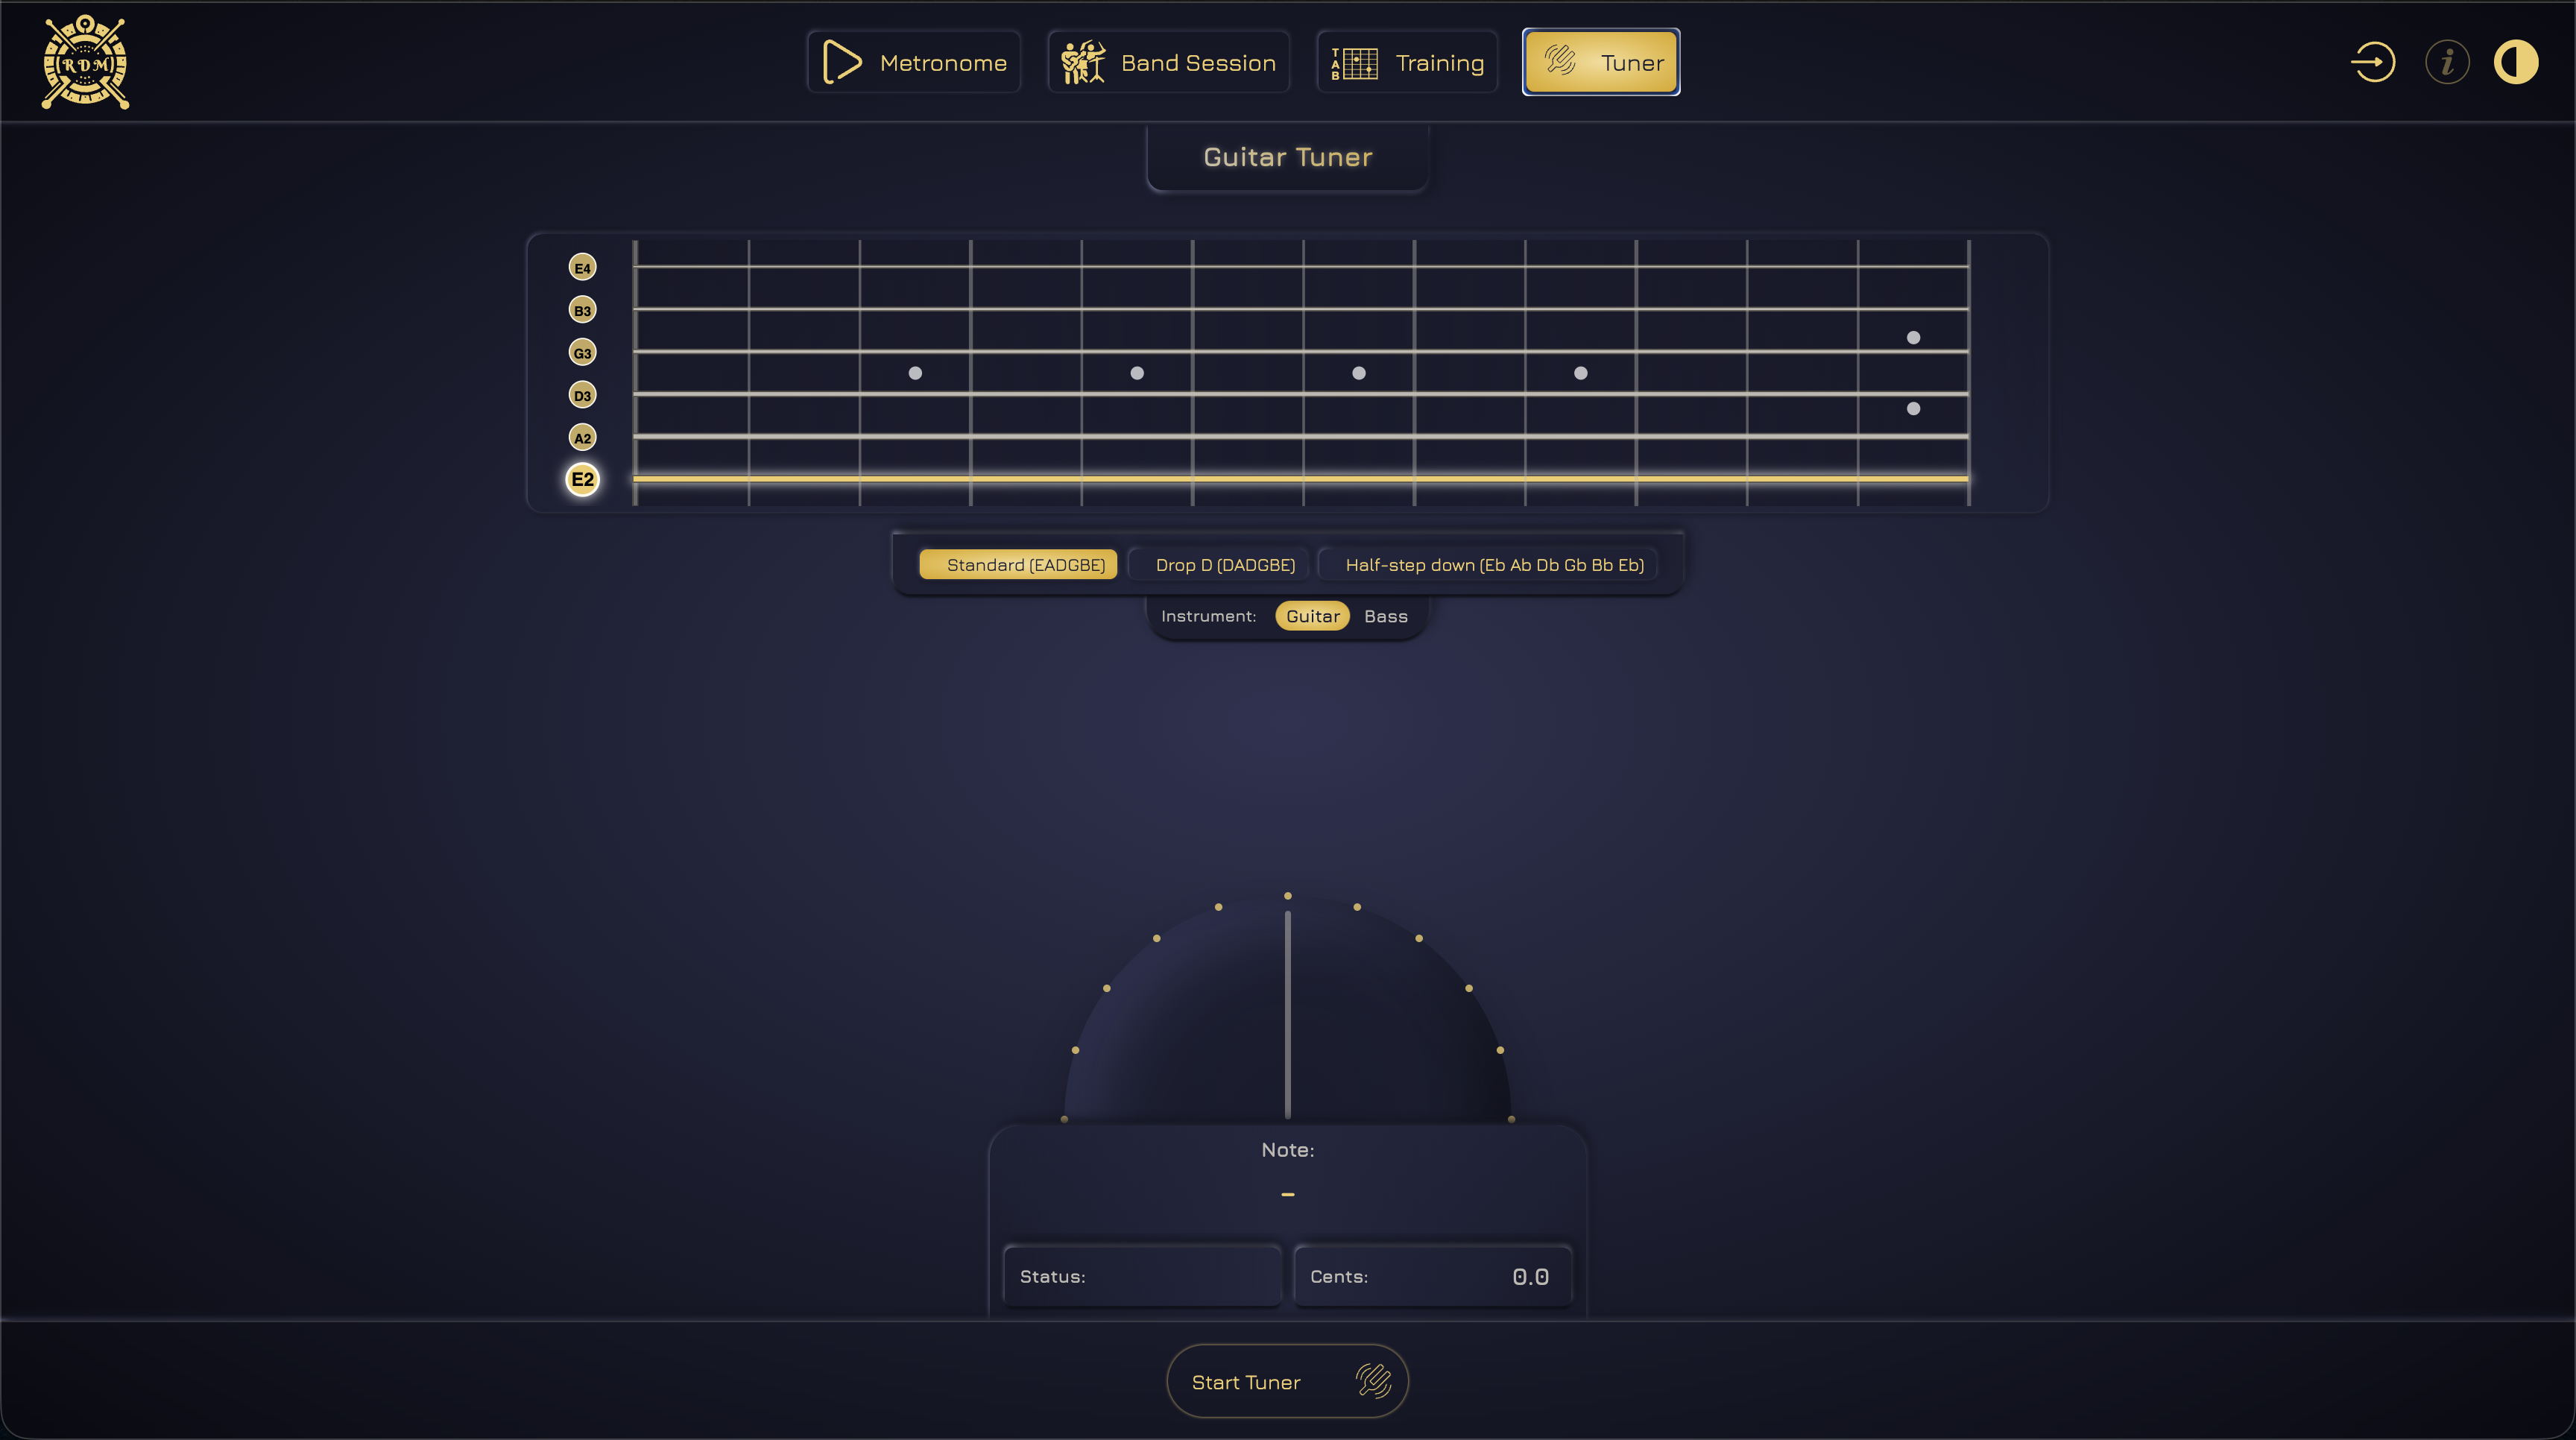The width and height of the screenshot is (2576, 1440).
Task: Select the D3 string note marker
Action: [x=582, y=395]
